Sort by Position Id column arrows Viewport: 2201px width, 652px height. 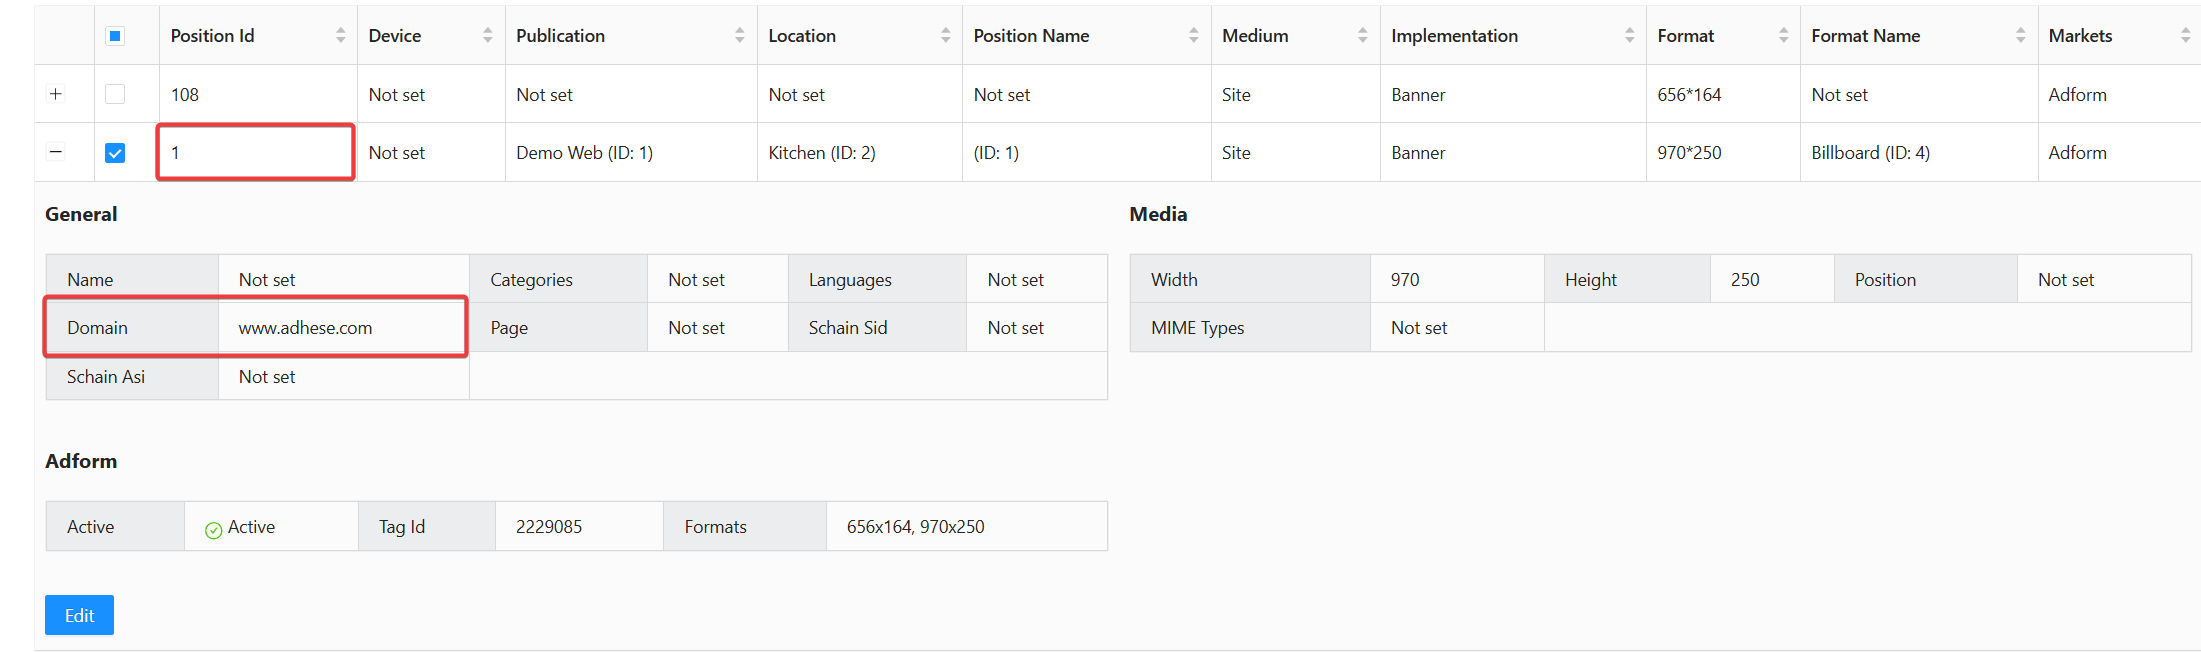pos(340,36)
